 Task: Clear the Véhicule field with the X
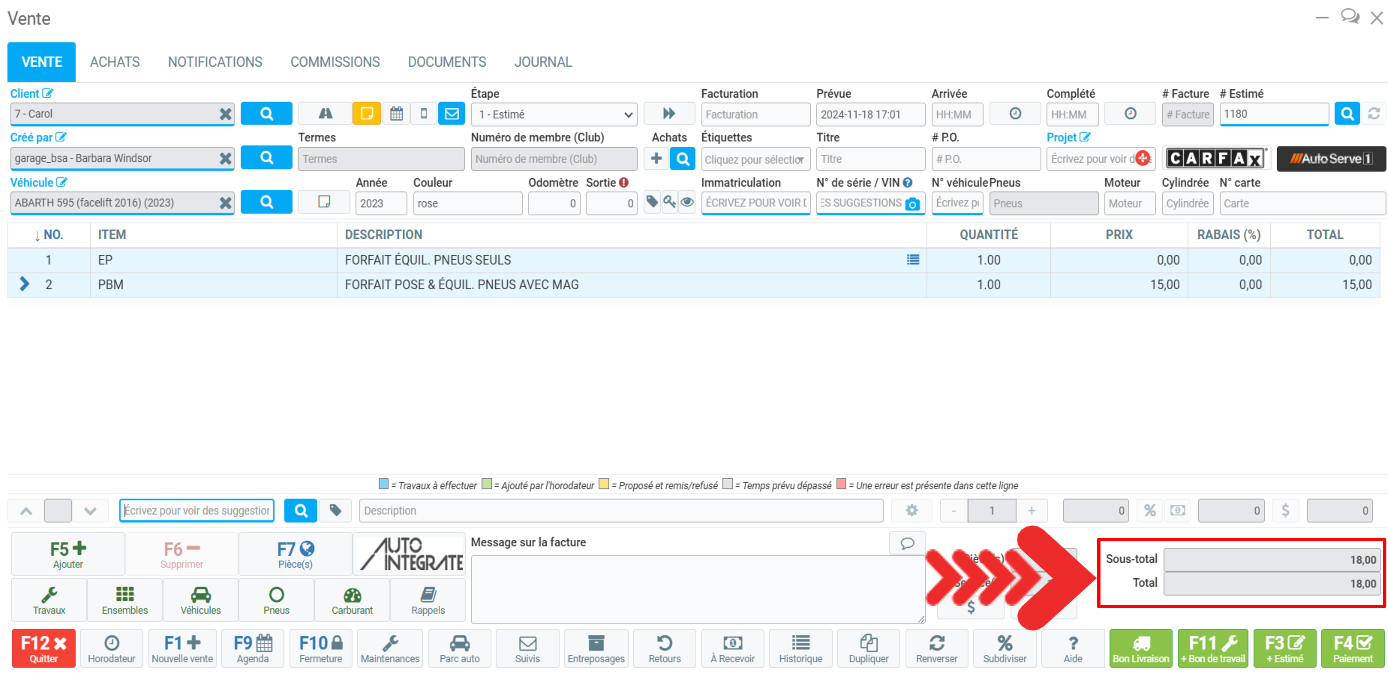point(226,203)
